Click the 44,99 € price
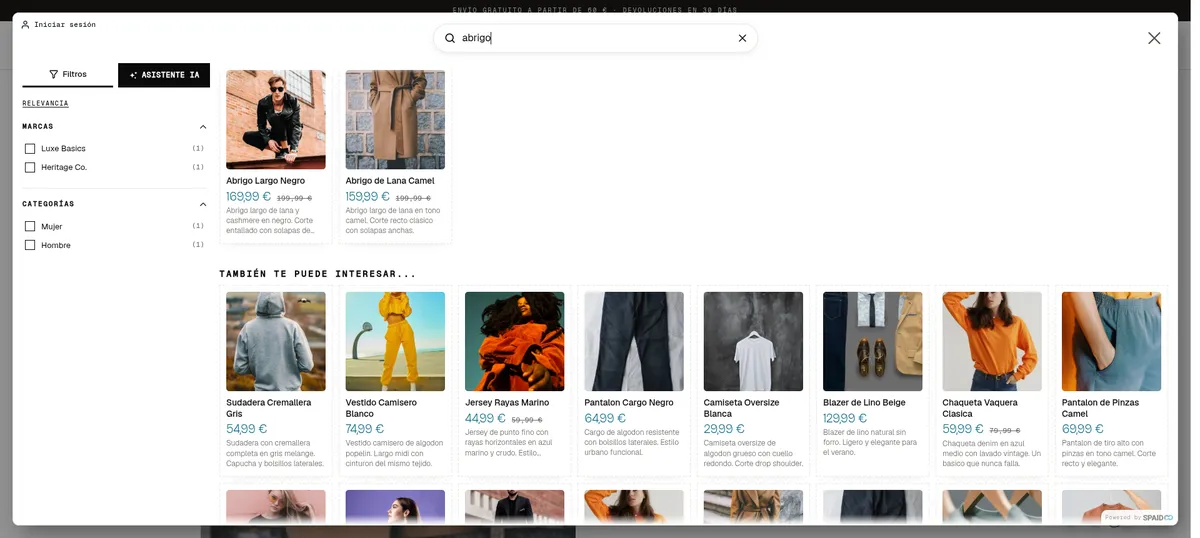1200x538 pixels. pos(485,419)
